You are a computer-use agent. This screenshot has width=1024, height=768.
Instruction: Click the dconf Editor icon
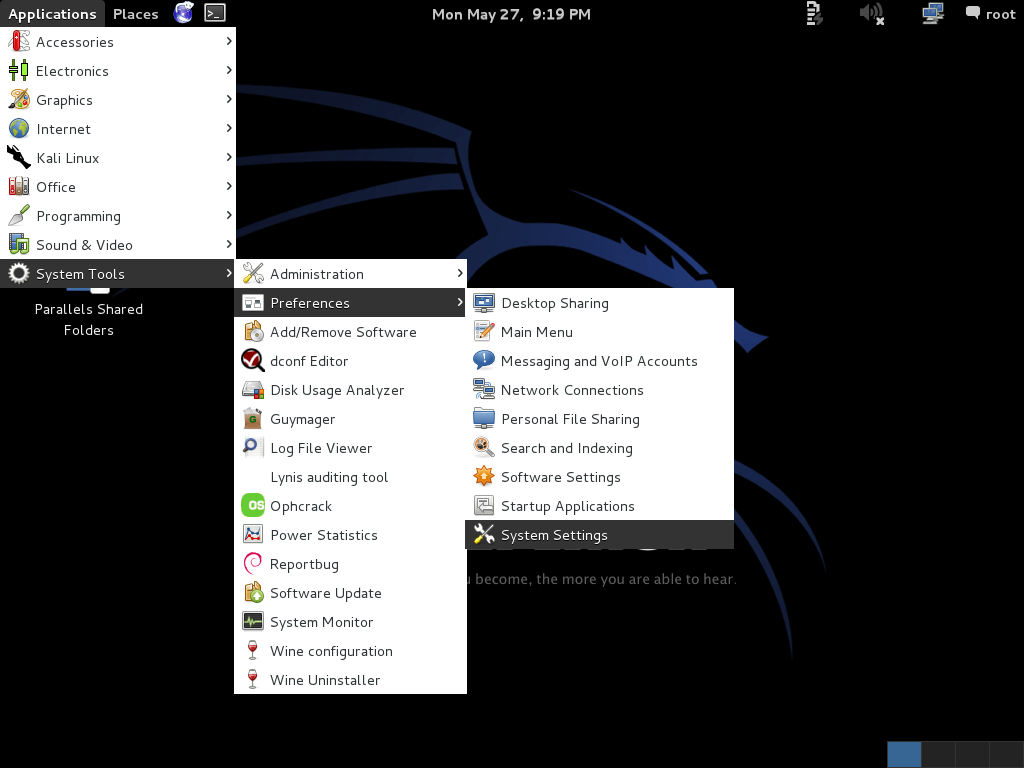tap(253, 360)
